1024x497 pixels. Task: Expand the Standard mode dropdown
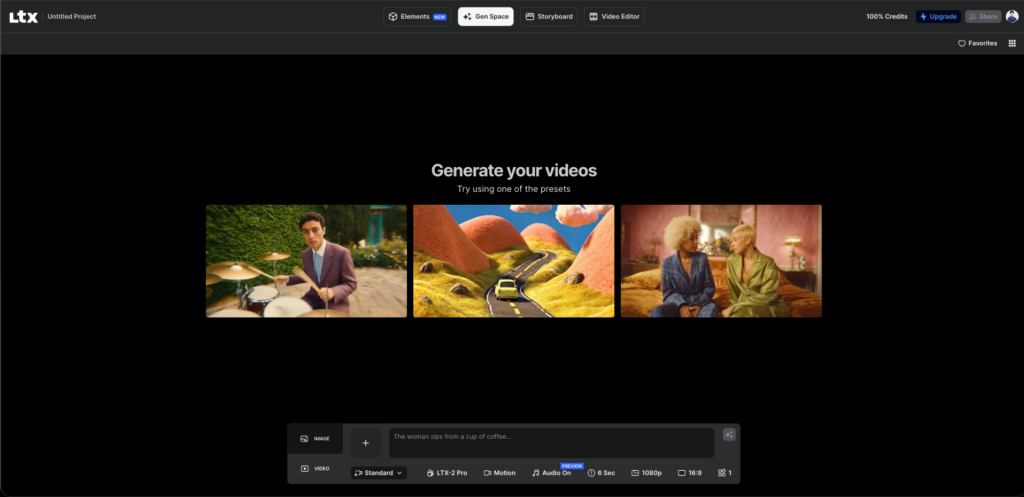(379, 472)
